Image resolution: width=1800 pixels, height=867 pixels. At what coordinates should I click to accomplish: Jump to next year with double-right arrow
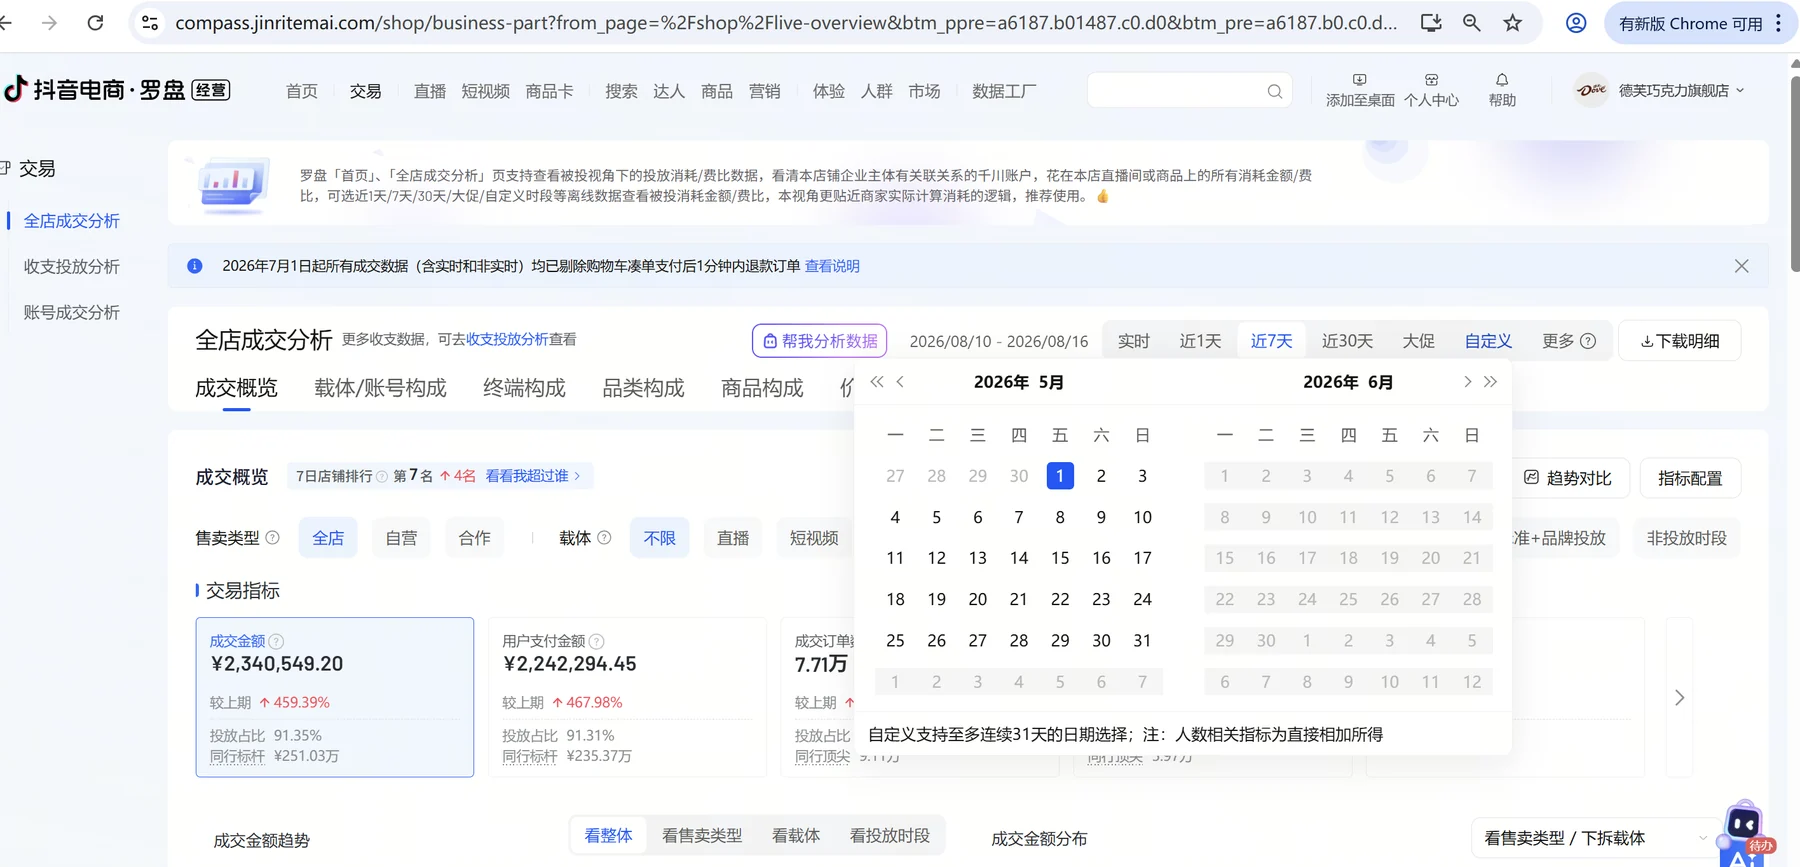click(x=1490, y=382)
